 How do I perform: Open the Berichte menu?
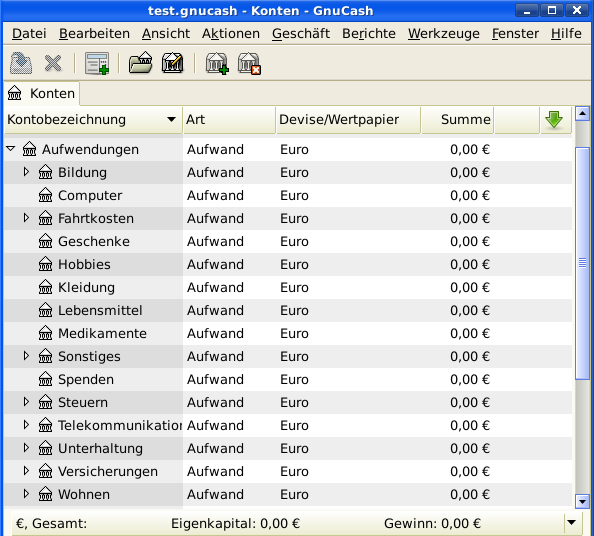click(369, 34)
